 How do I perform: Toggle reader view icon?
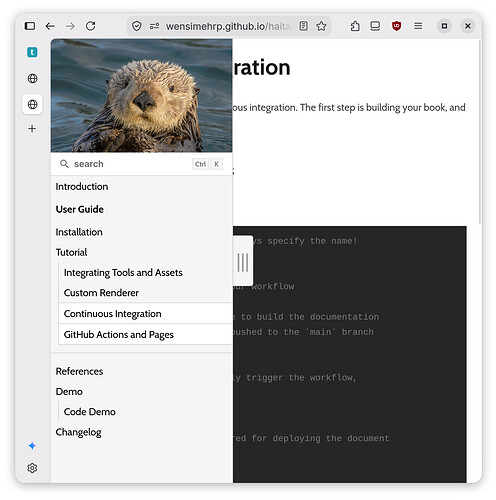coord(303,26)
